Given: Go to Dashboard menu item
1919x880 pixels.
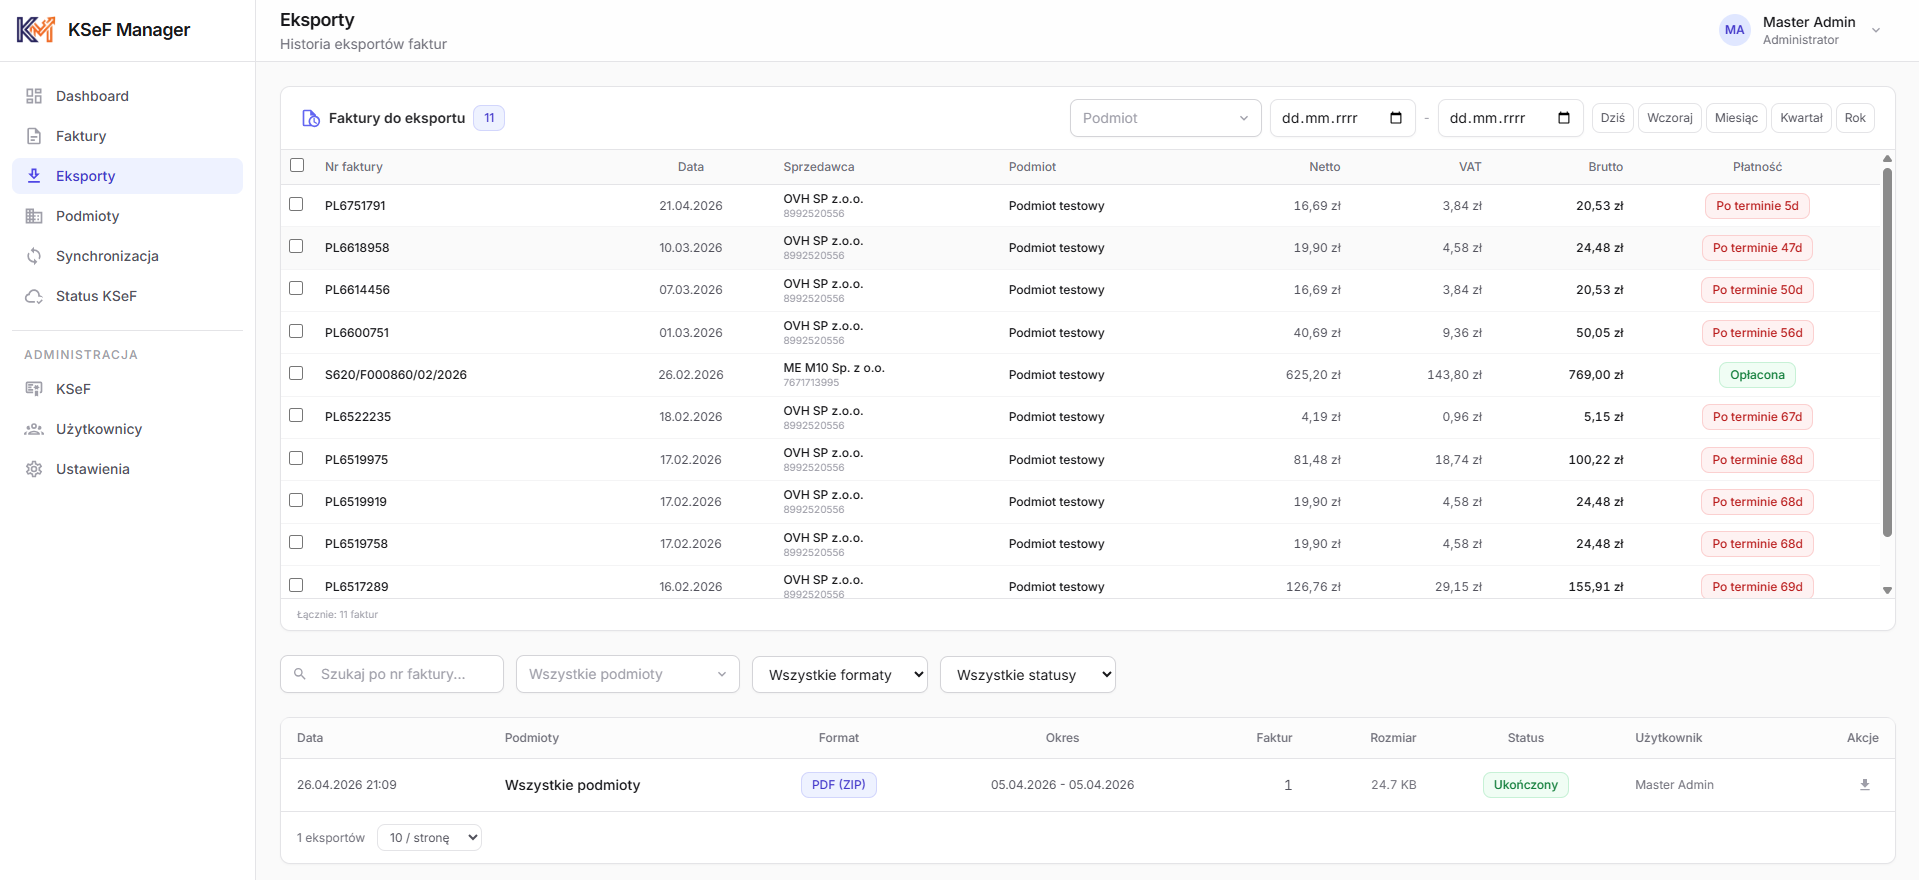Looking at the screenshot, I should [127, 96].
